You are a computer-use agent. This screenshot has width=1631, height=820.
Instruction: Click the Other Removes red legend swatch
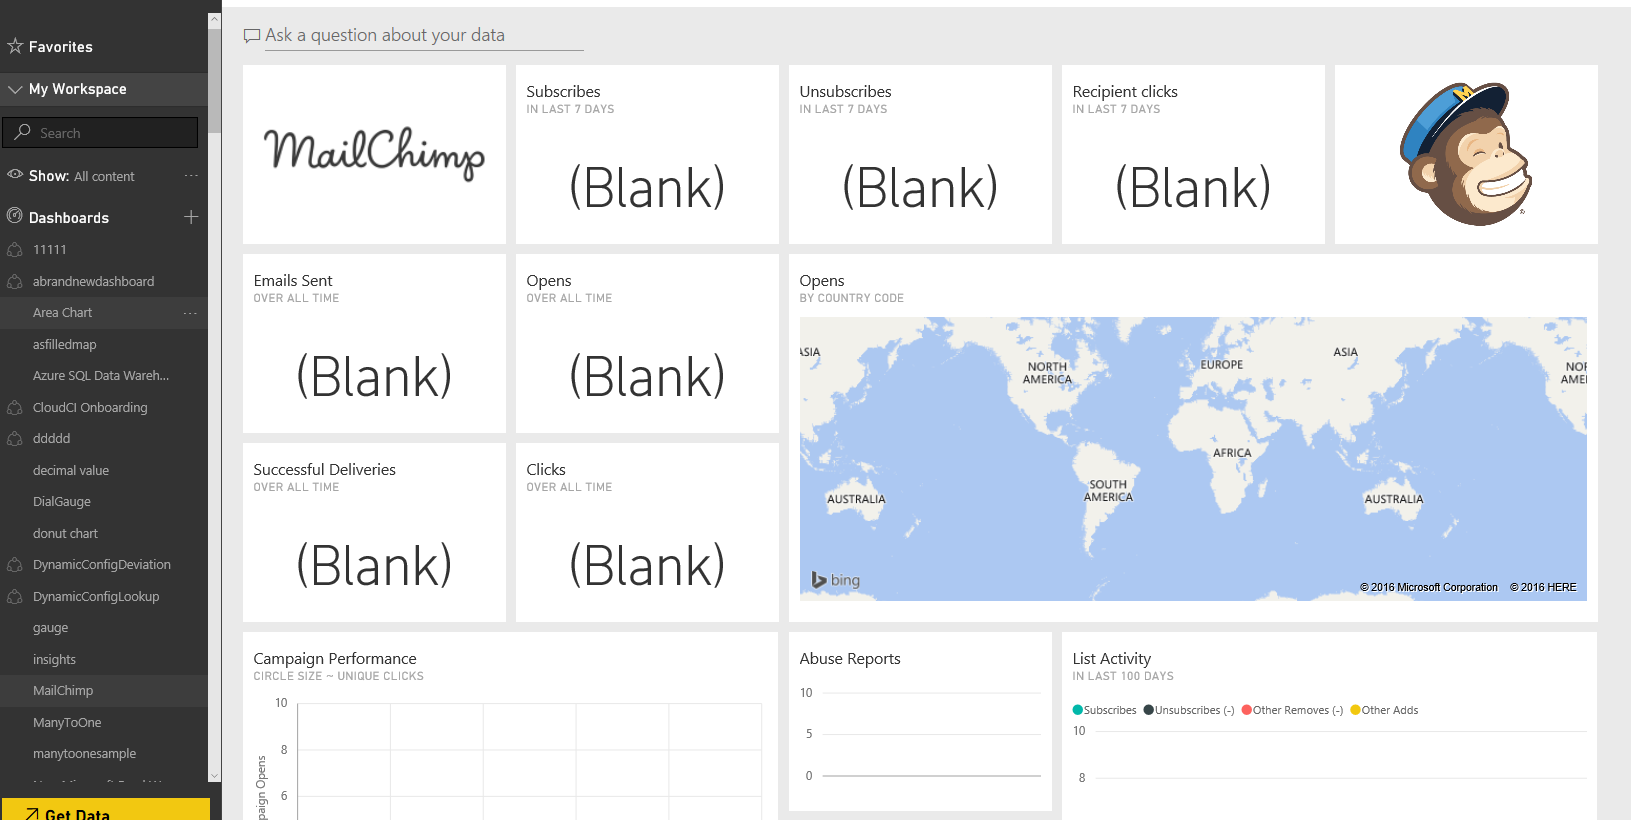[1247, 710]
